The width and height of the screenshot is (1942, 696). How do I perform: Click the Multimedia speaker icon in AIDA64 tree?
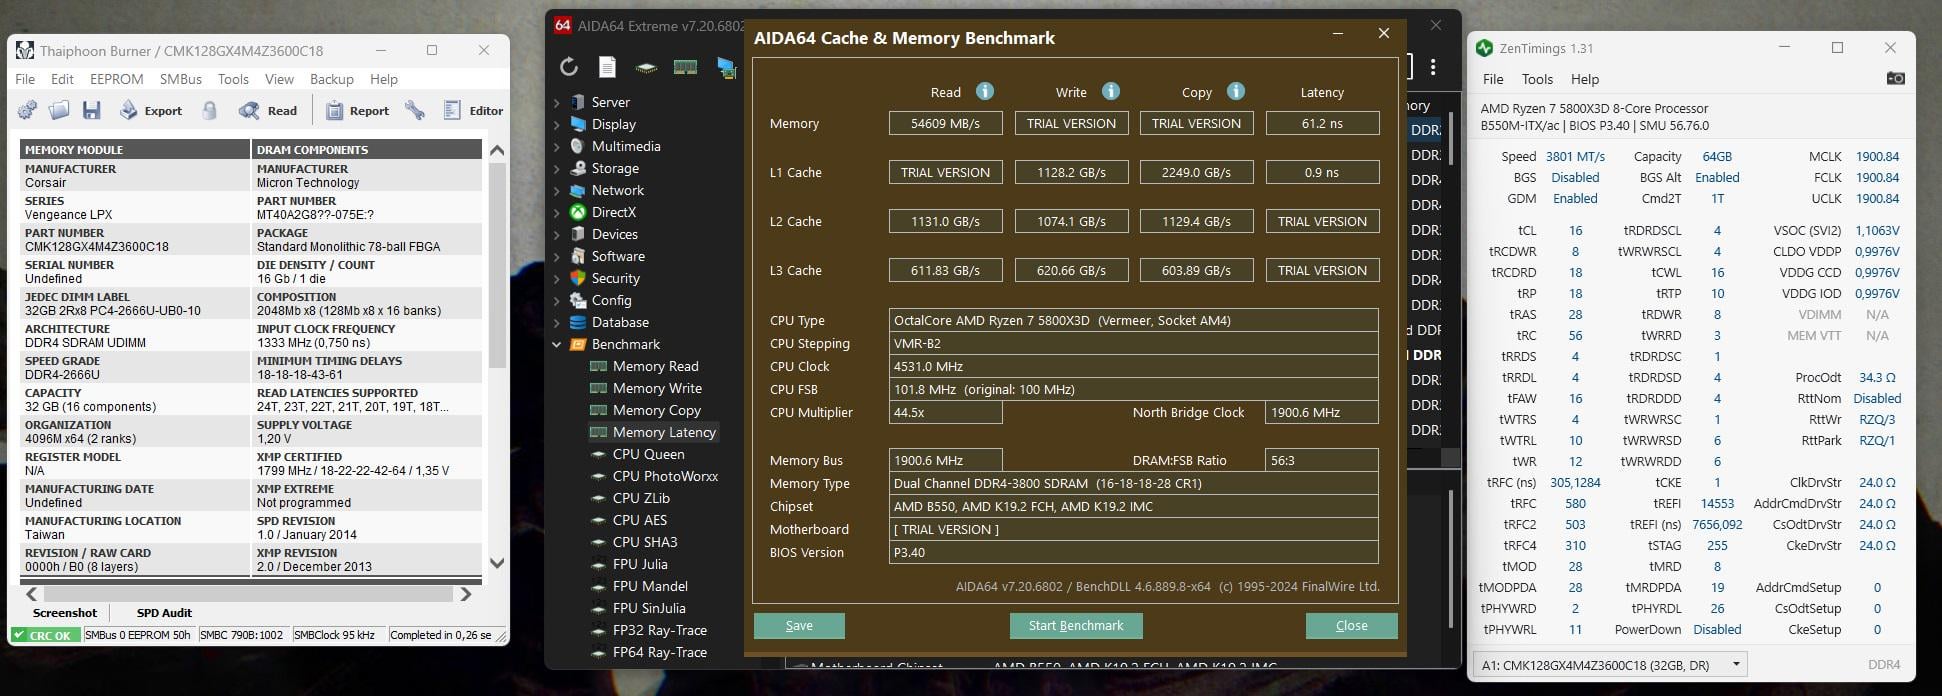tap(577, 146)
